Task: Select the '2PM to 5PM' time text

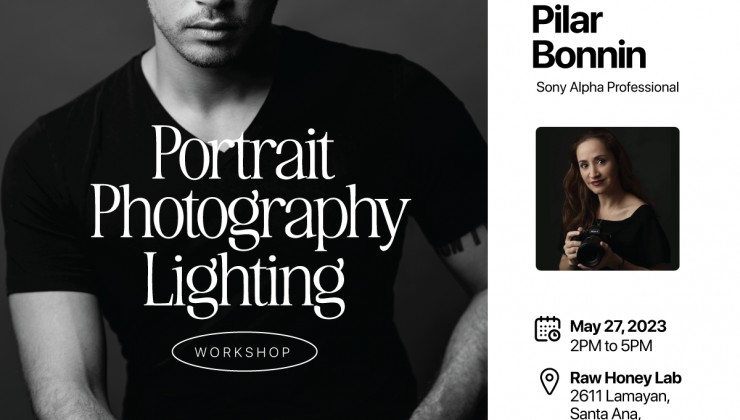Action: point(611,346)
